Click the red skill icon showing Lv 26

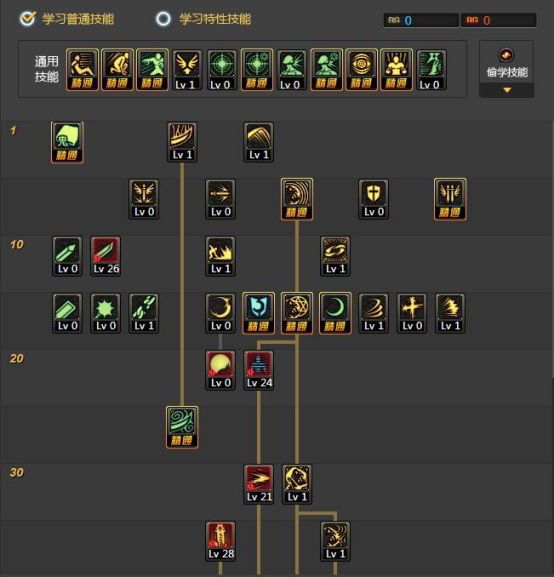click(x=106, y=256)
